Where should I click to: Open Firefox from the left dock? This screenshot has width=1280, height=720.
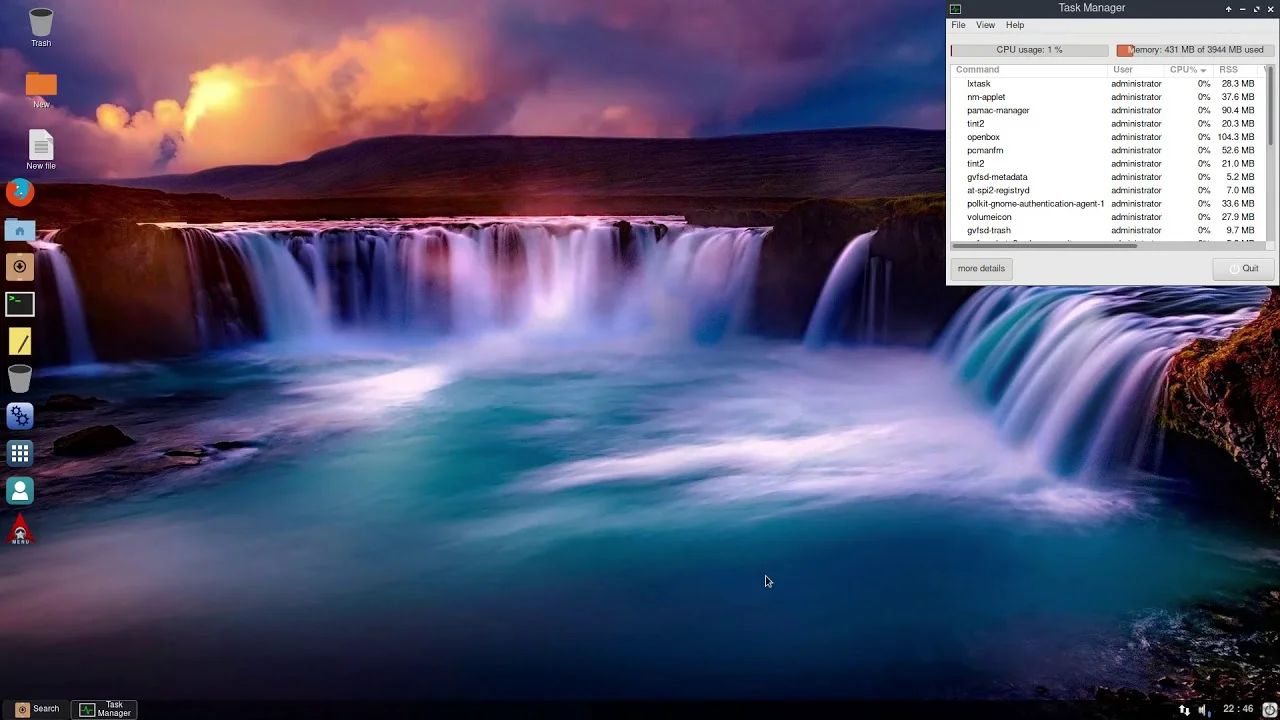[20, 192]
